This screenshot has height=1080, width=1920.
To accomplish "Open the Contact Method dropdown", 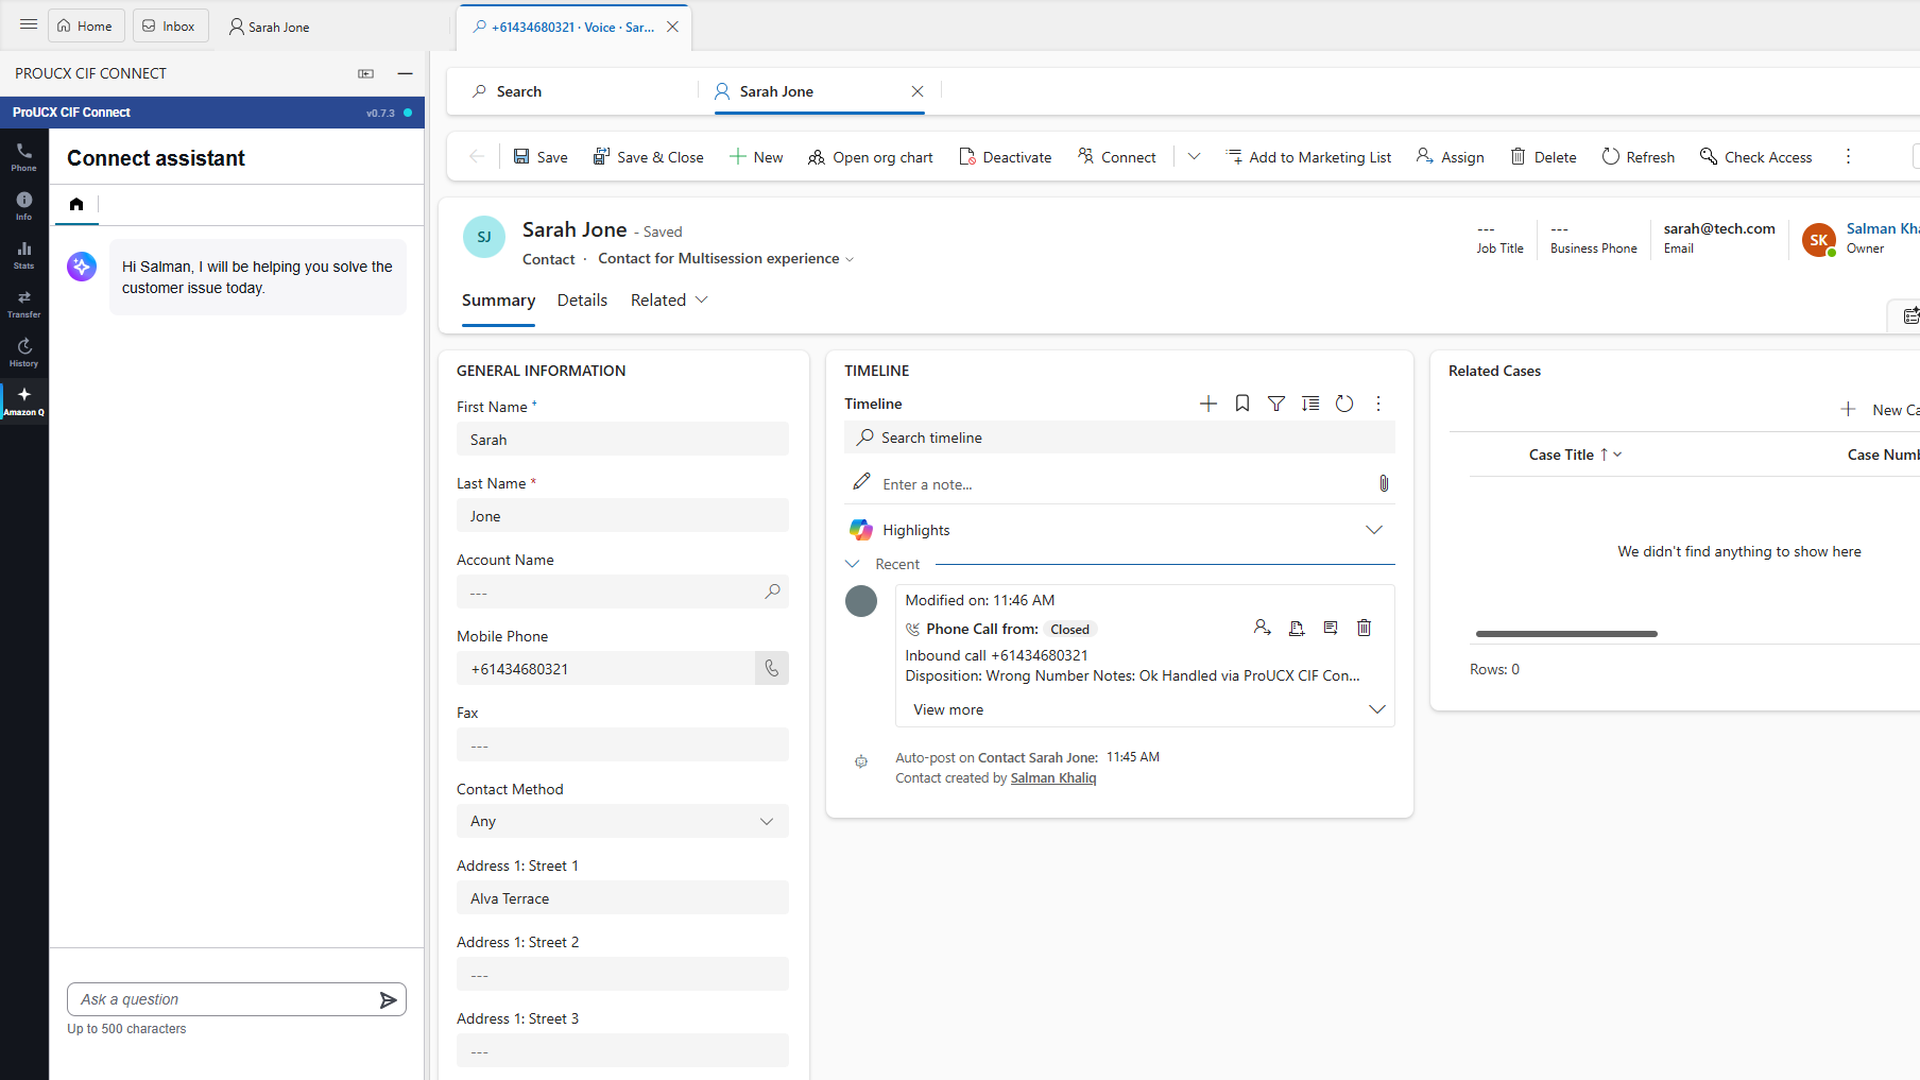I will pos(622,821).
